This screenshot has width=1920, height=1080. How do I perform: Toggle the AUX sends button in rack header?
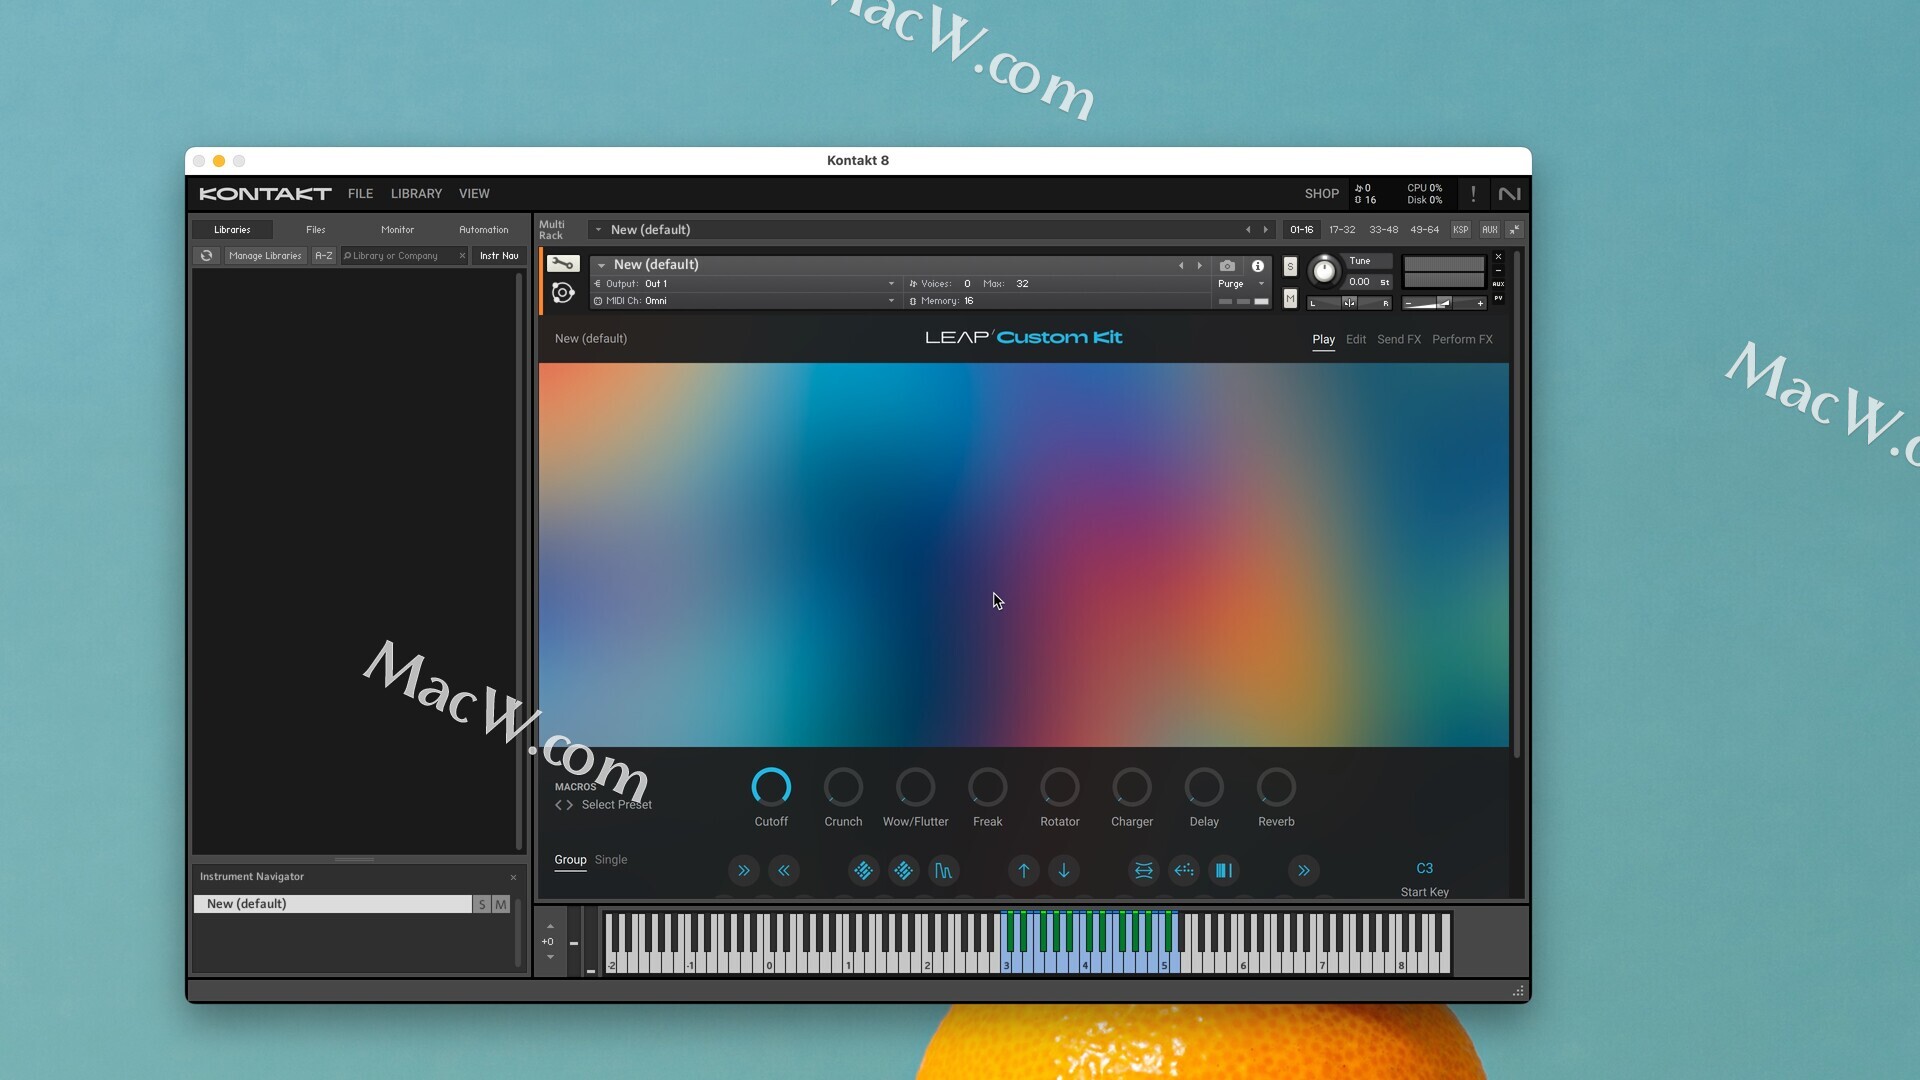point(1489,230)
